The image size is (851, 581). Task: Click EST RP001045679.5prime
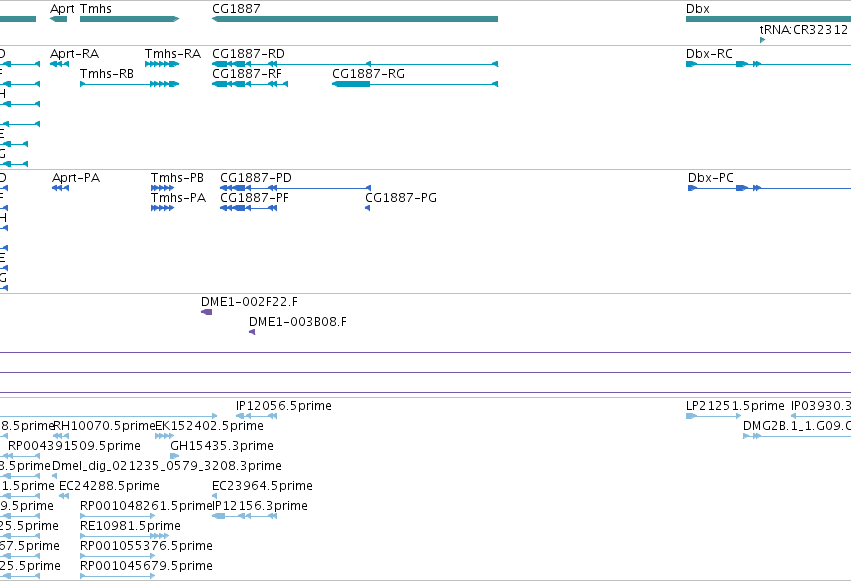tap(146, 566)
